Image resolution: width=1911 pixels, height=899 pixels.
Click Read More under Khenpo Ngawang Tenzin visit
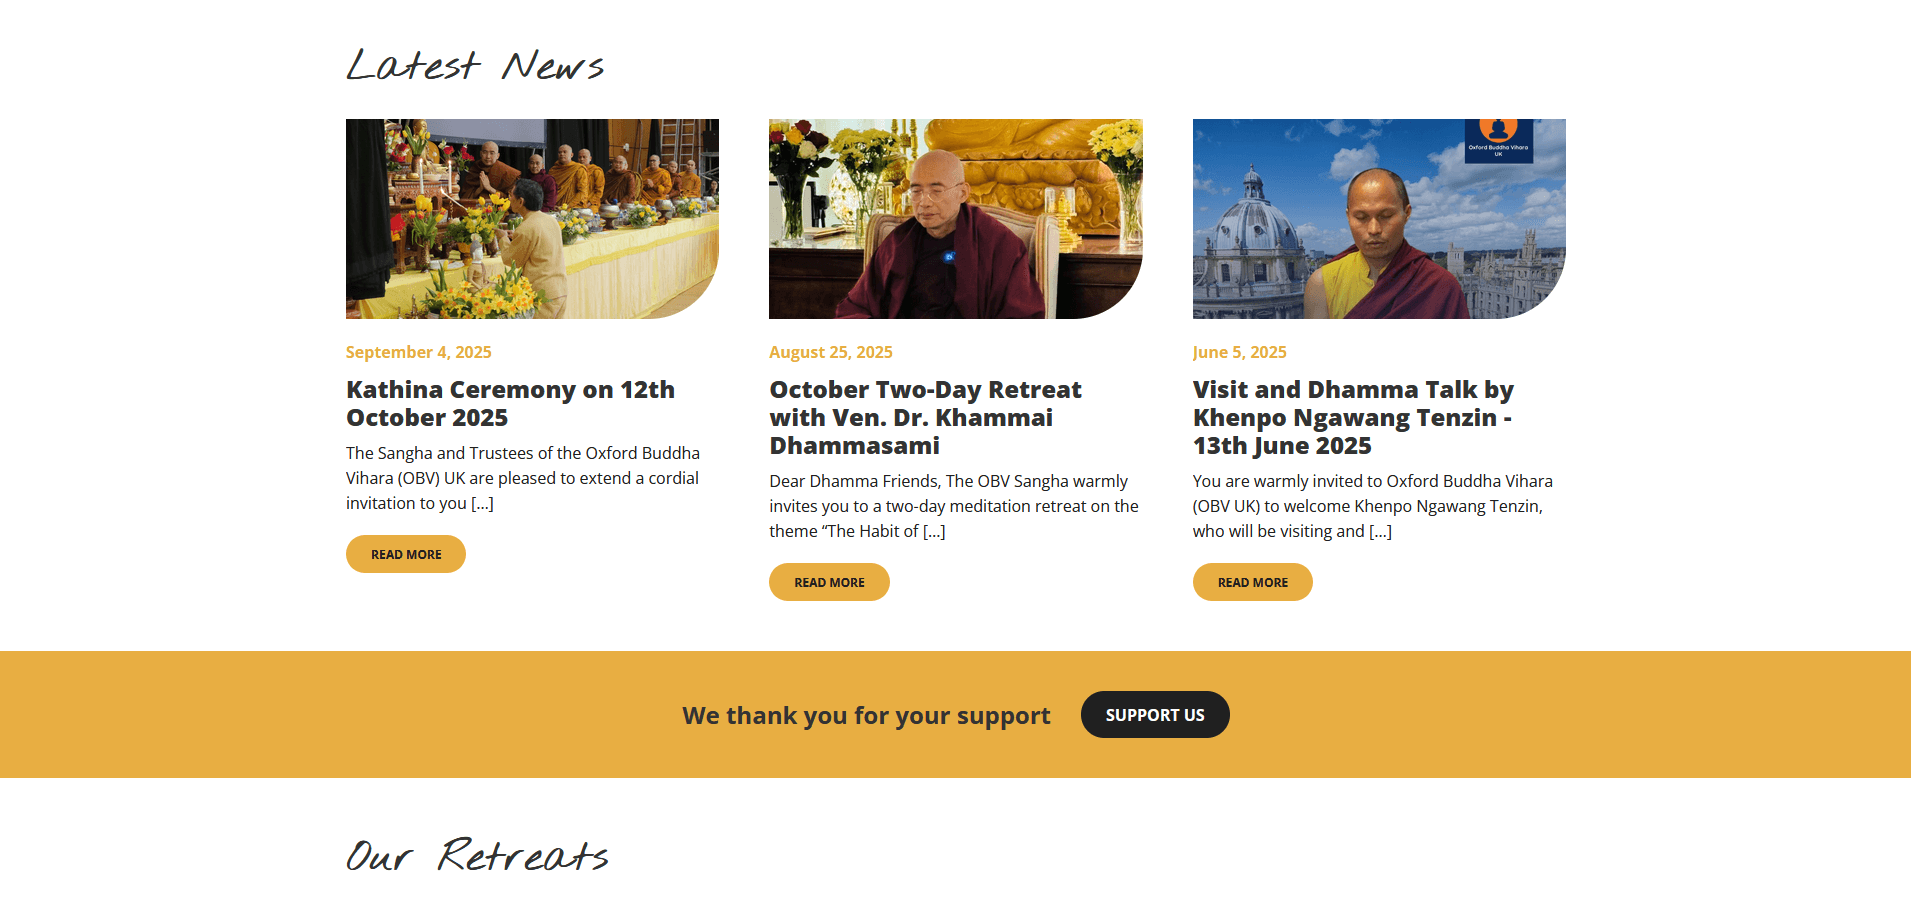(x=1253, y=582)
